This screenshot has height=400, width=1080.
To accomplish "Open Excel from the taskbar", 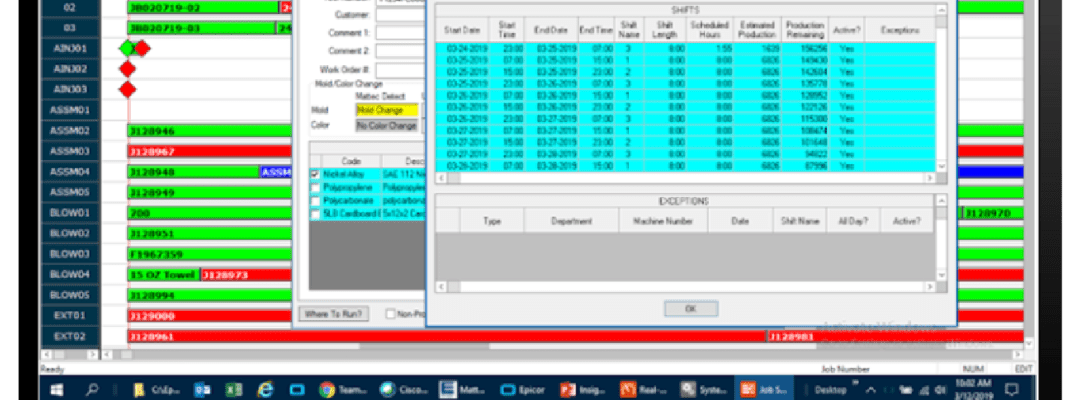I will click(233, 390).
